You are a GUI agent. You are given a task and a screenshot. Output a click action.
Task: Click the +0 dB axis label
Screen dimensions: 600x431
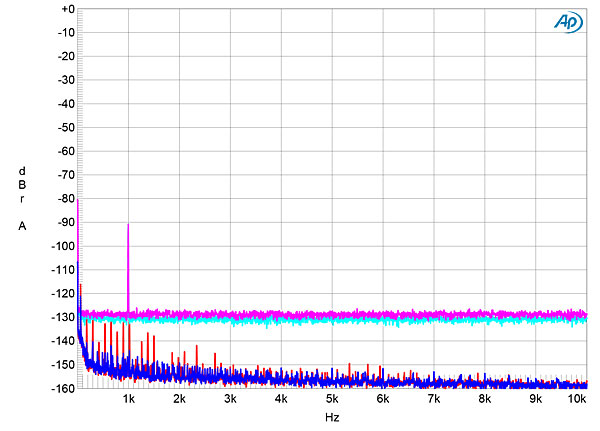67,9
